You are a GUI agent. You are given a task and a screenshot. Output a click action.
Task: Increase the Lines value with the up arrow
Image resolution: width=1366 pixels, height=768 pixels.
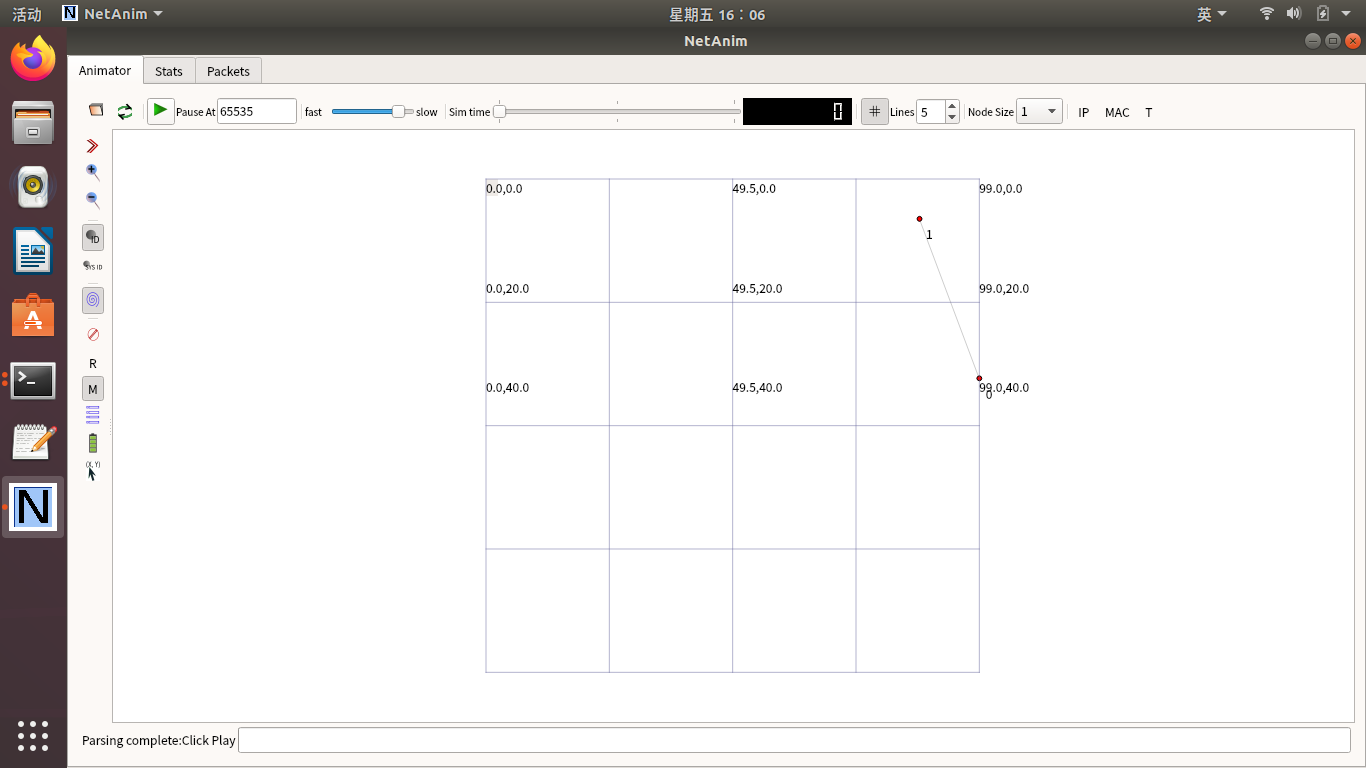pos(952,107)
